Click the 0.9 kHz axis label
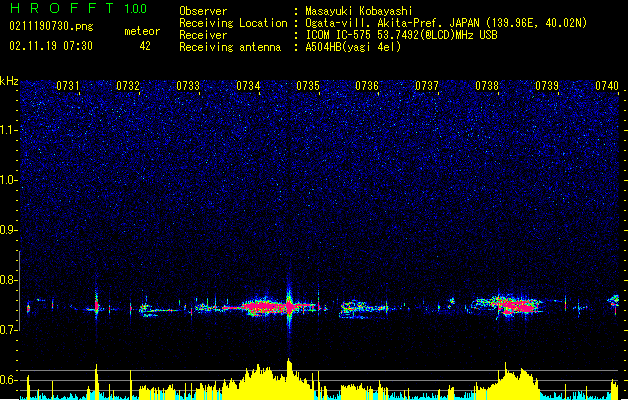Screen dimensions: 629x400 point(9,230)
